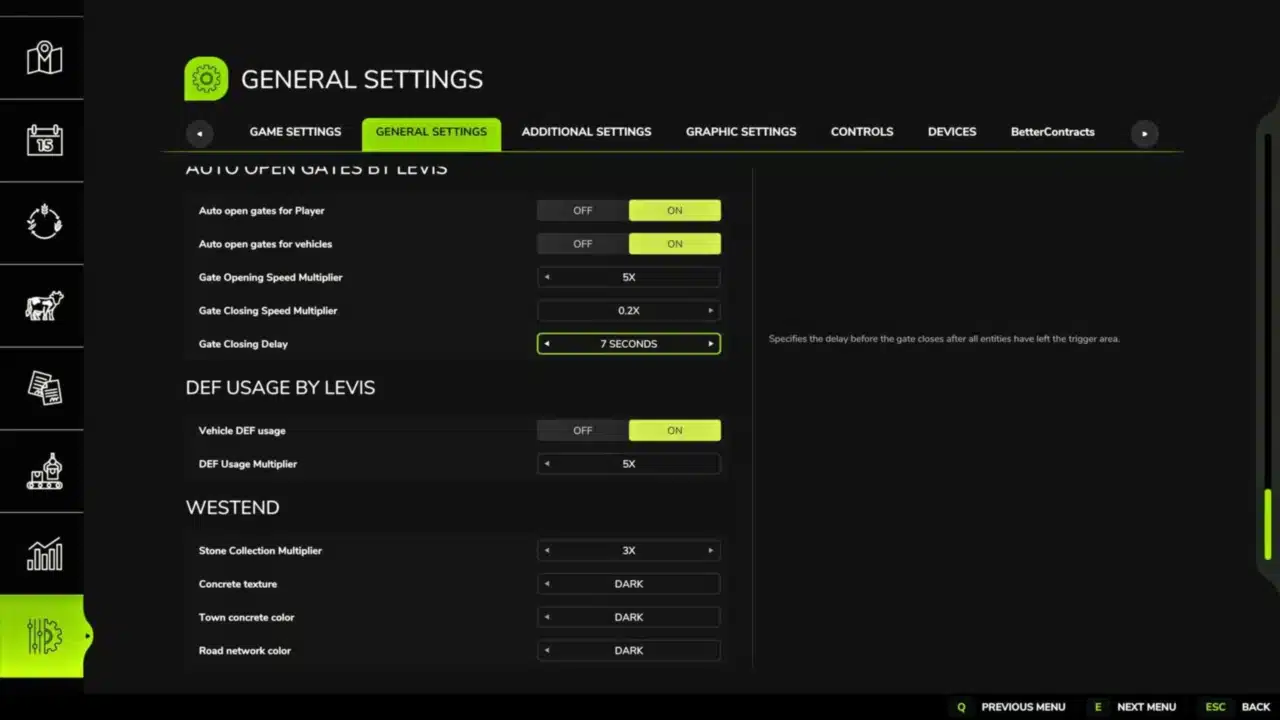1280x720 pixels.
Task: Click the ESC Back button
Action: coord(1240,707)
